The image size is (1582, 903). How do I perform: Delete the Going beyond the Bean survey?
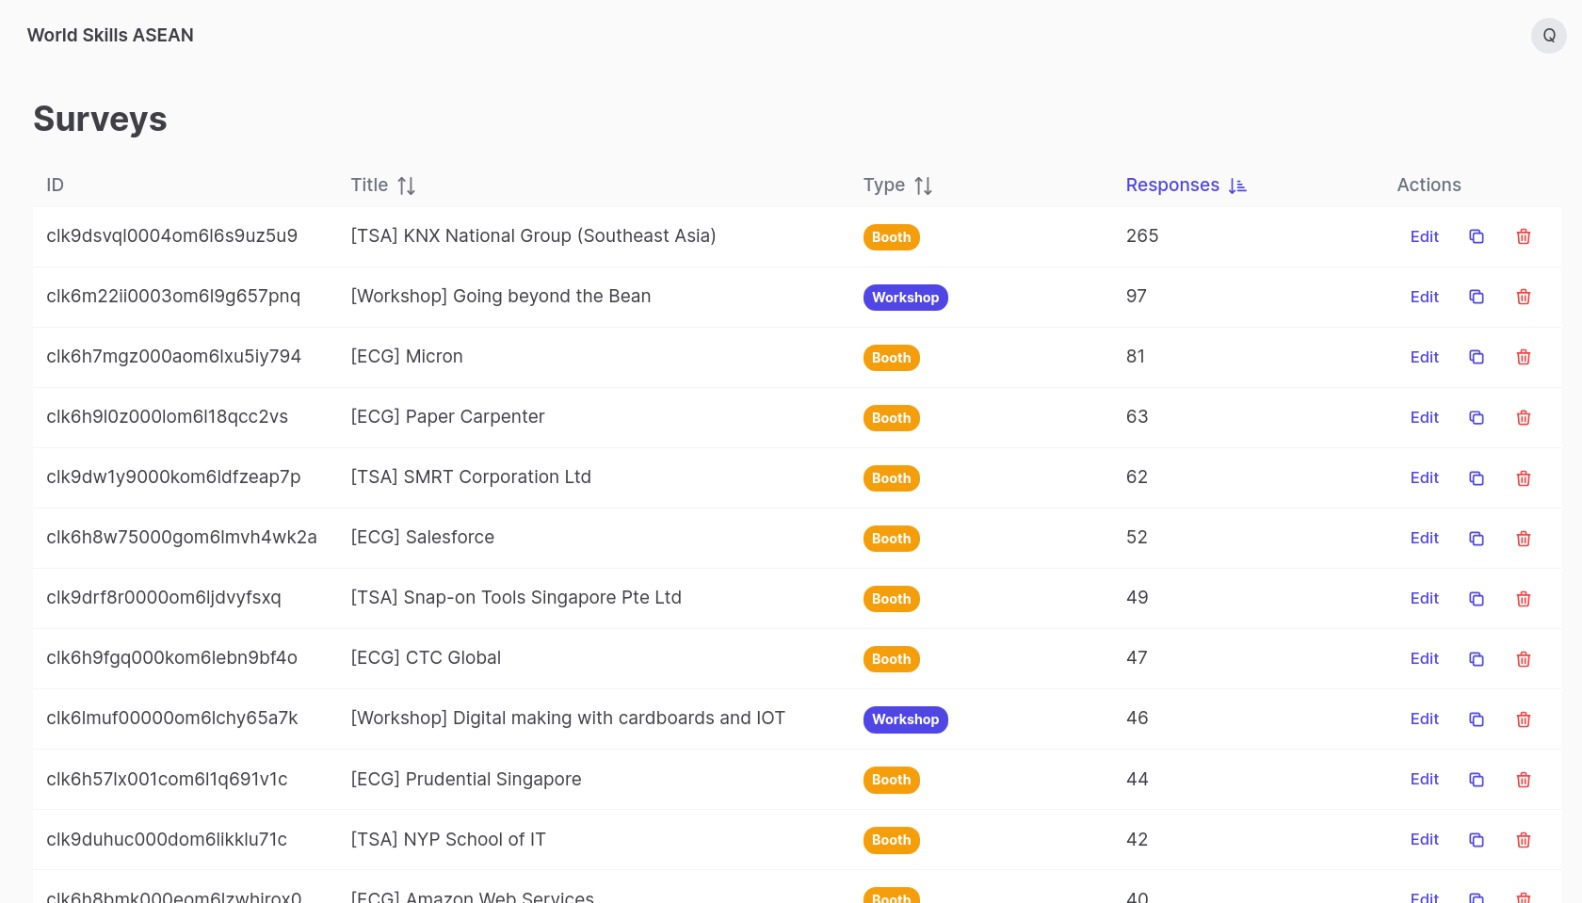tap(1523, 297)
